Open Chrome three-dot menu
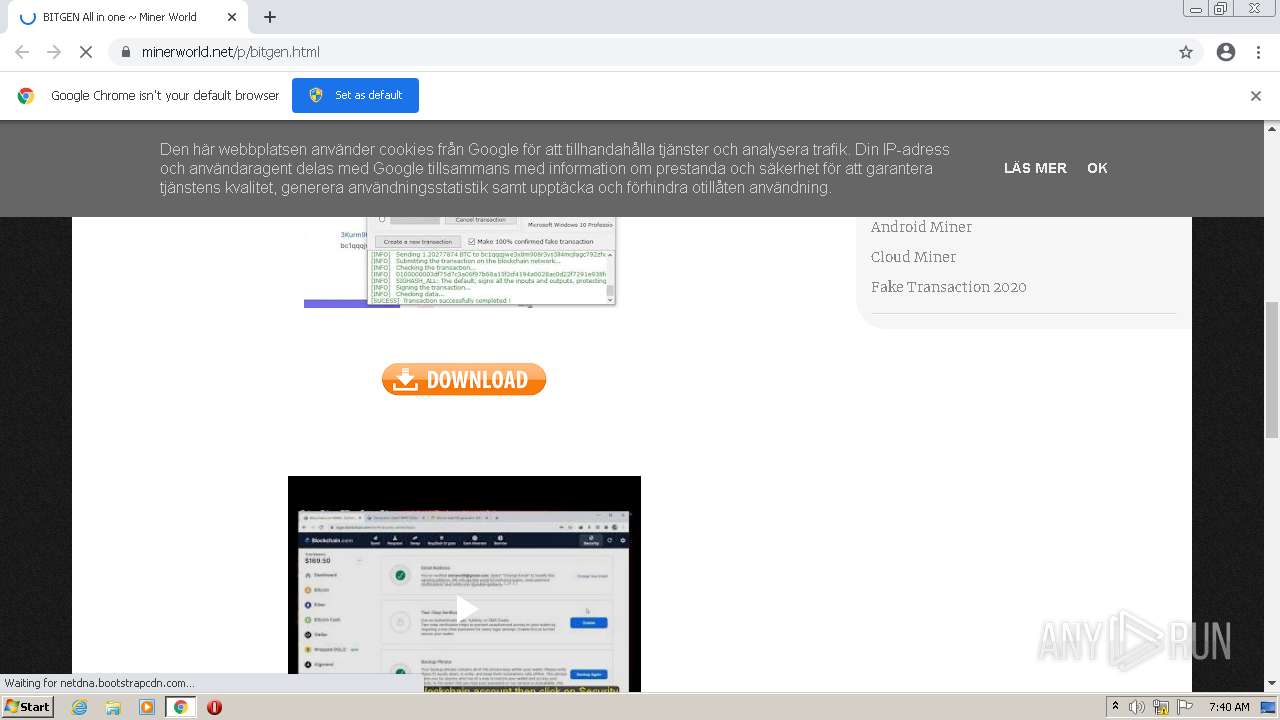 [x=1258, y=52]
